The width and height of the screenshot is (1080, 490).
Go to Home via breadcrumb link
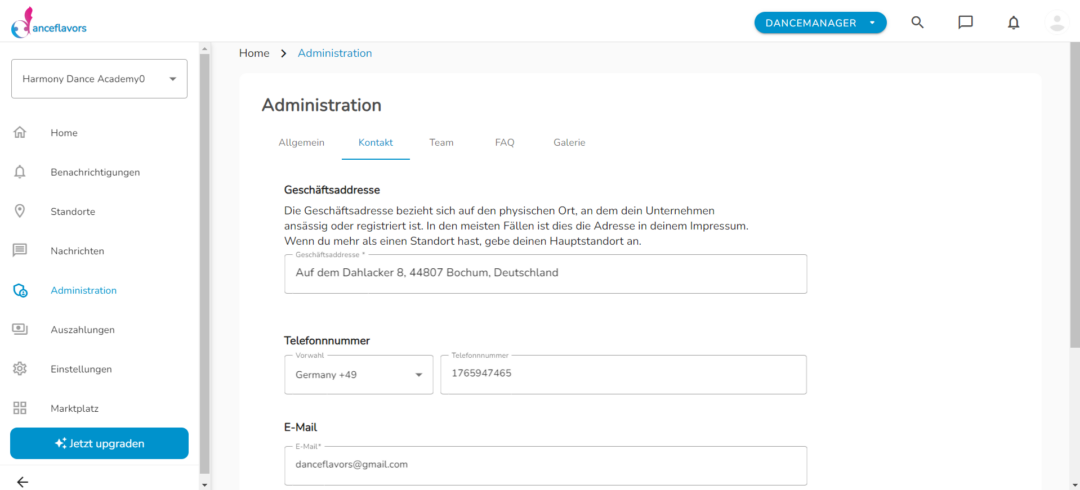(254, 53)
